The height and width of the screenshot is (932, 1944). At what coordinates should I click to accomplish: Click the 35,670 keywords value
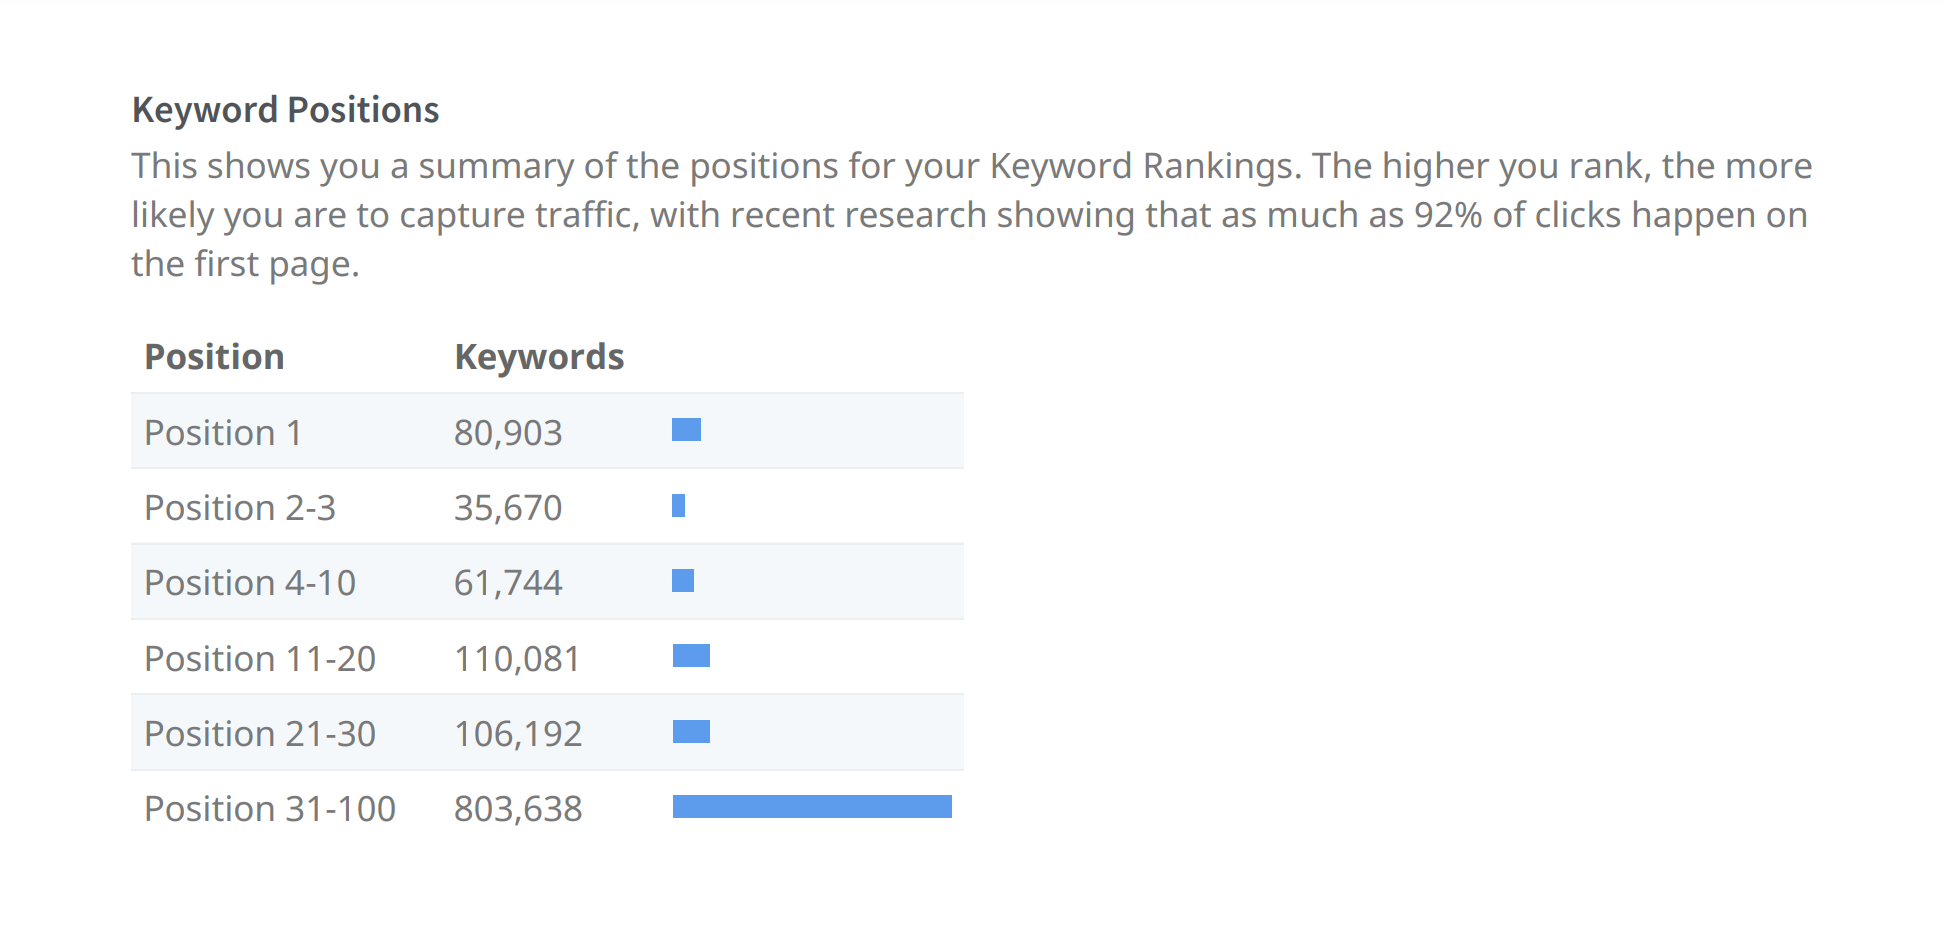(508, 508)
